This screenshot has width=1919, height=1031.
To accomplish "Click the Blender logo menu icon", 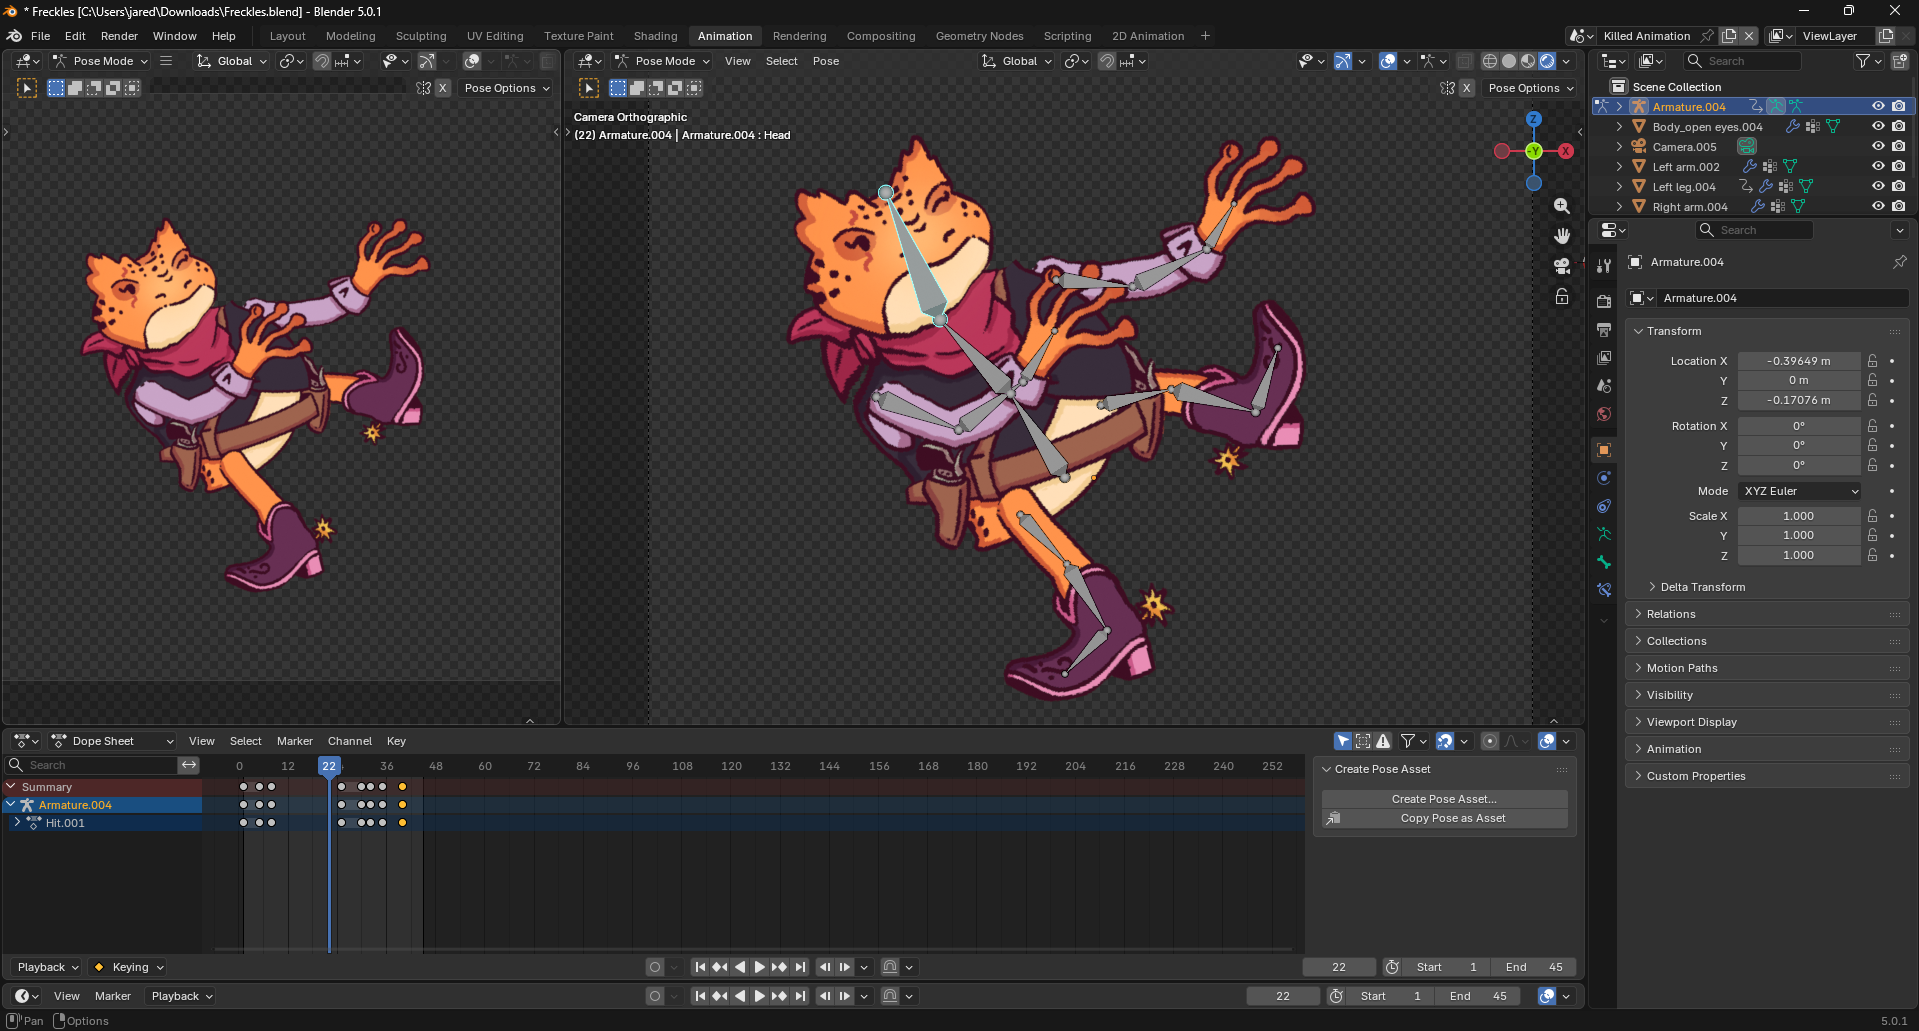I will pos(14,36).
